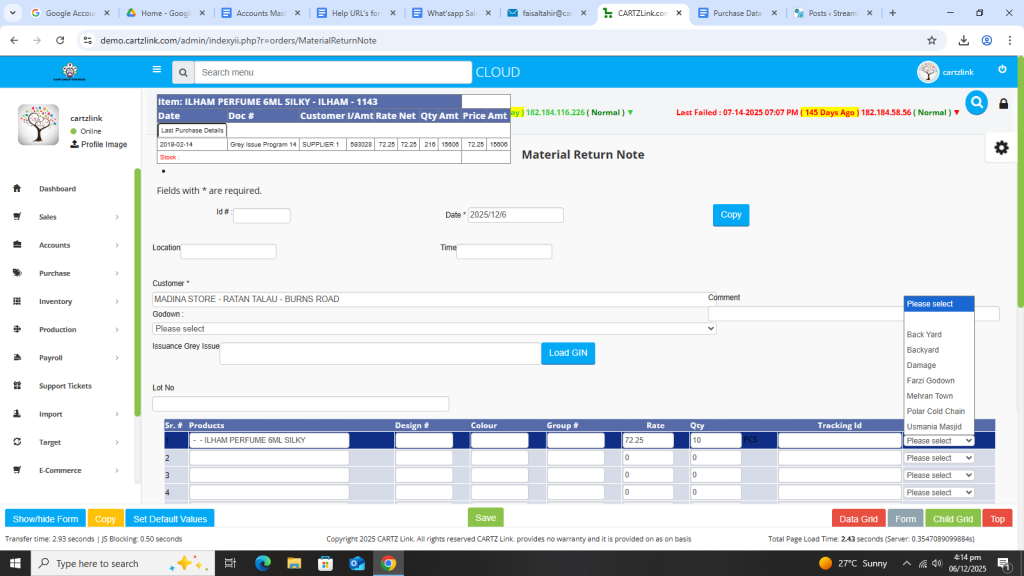This screenshot has width=1024, height=576.
Task: Click the Show/hide Form button
Action: pyautogui.click(x=45, y=519)
